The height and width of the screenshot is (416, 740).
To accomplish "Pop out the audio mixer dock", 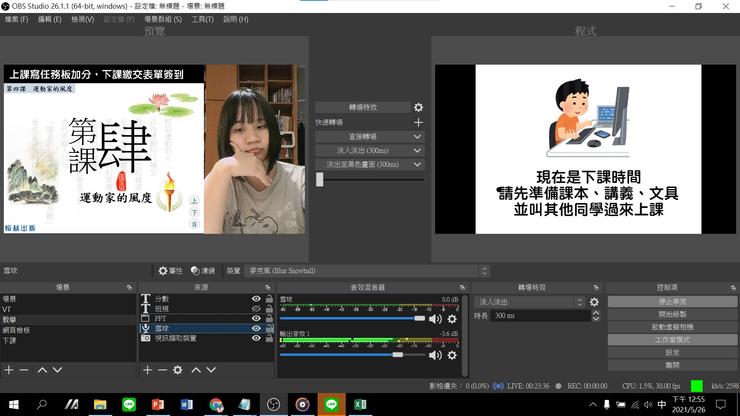I will [x=462, y=287].
